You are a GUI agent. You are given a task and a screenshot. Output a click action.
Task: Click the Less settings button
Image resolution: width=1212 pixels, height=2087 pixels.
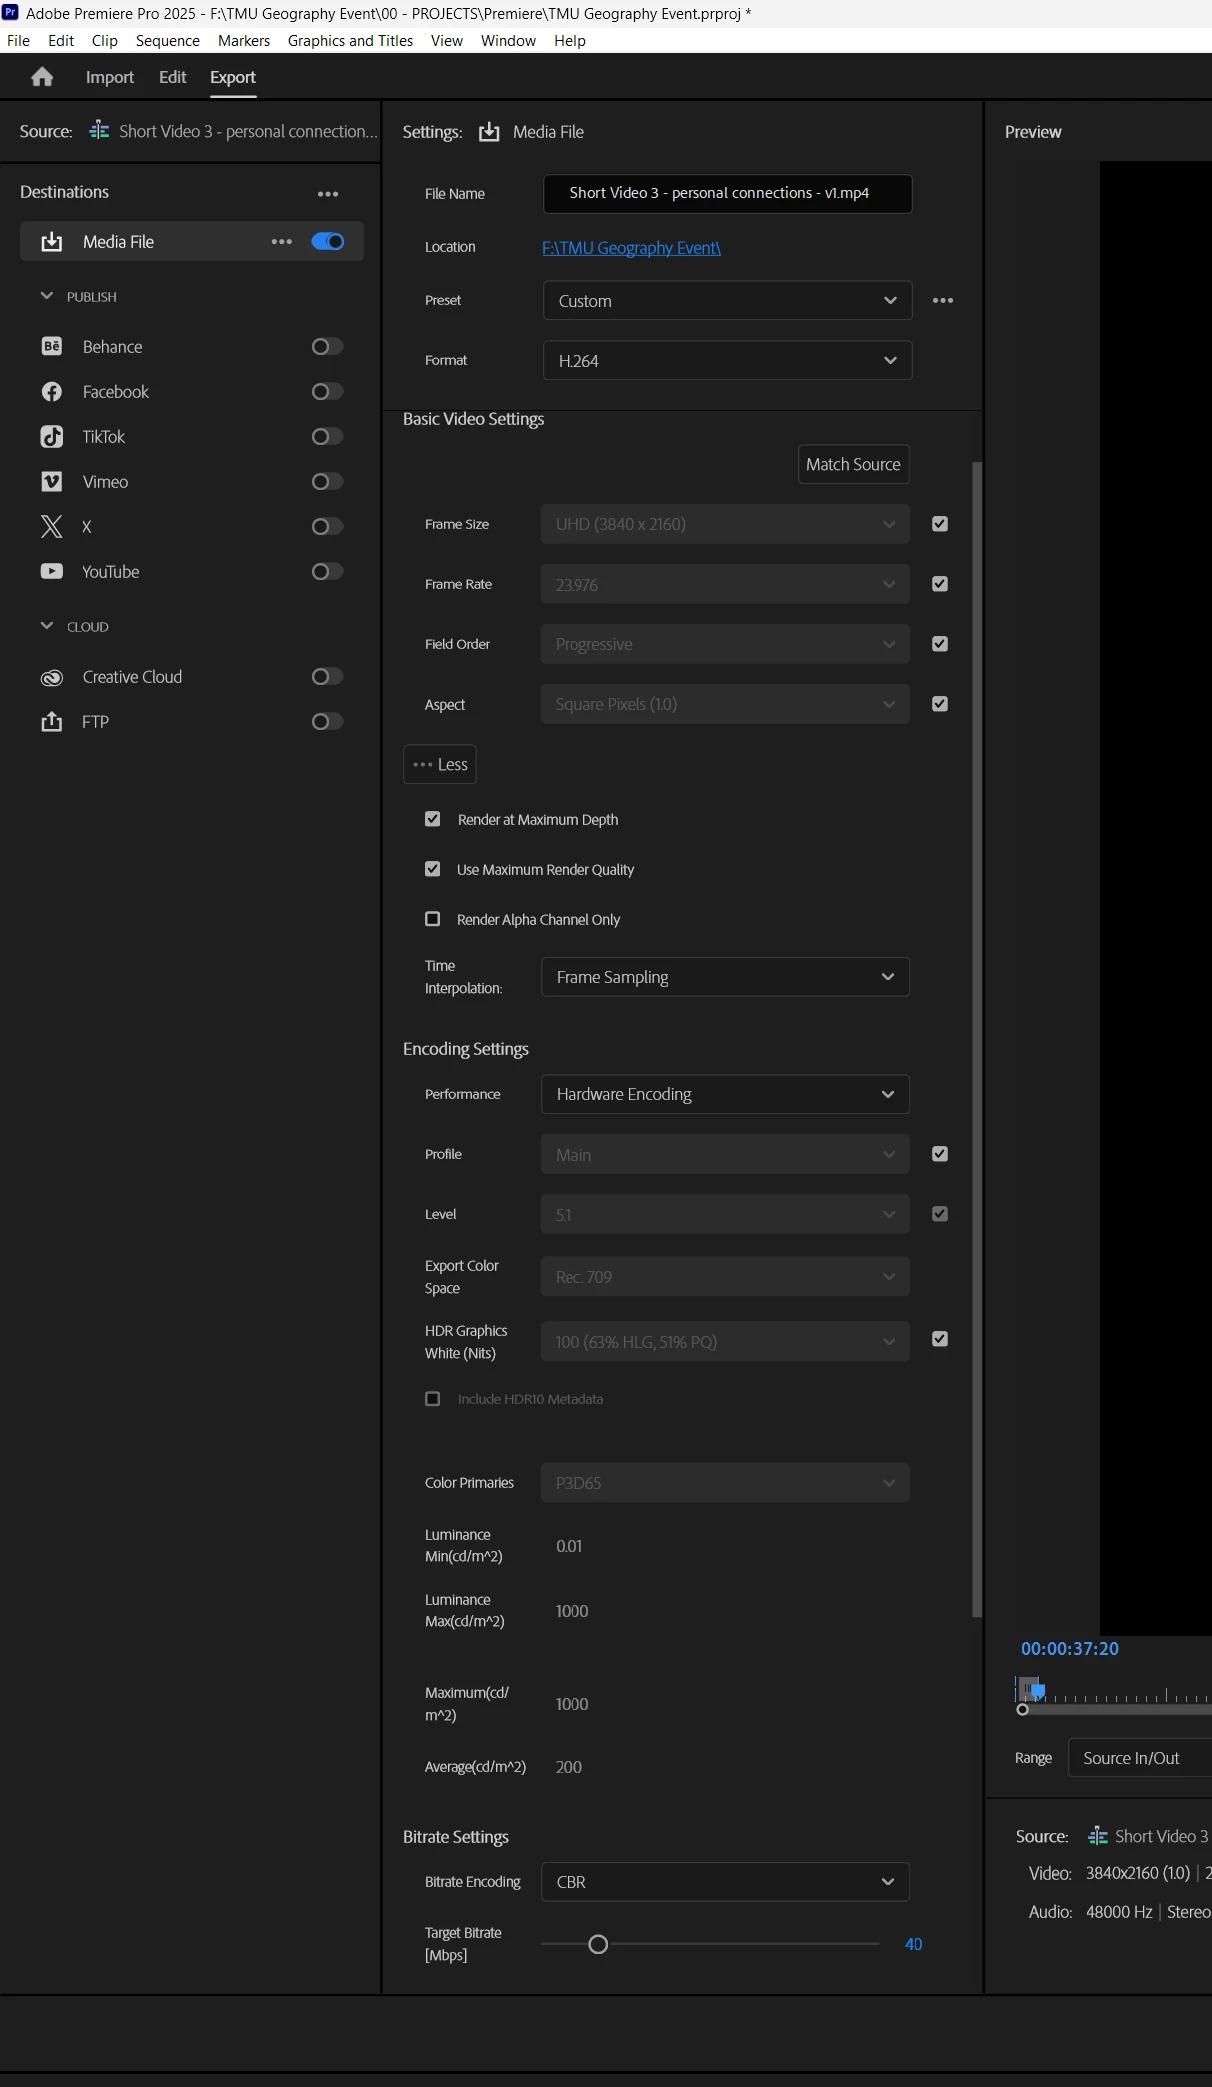[440, 764]
